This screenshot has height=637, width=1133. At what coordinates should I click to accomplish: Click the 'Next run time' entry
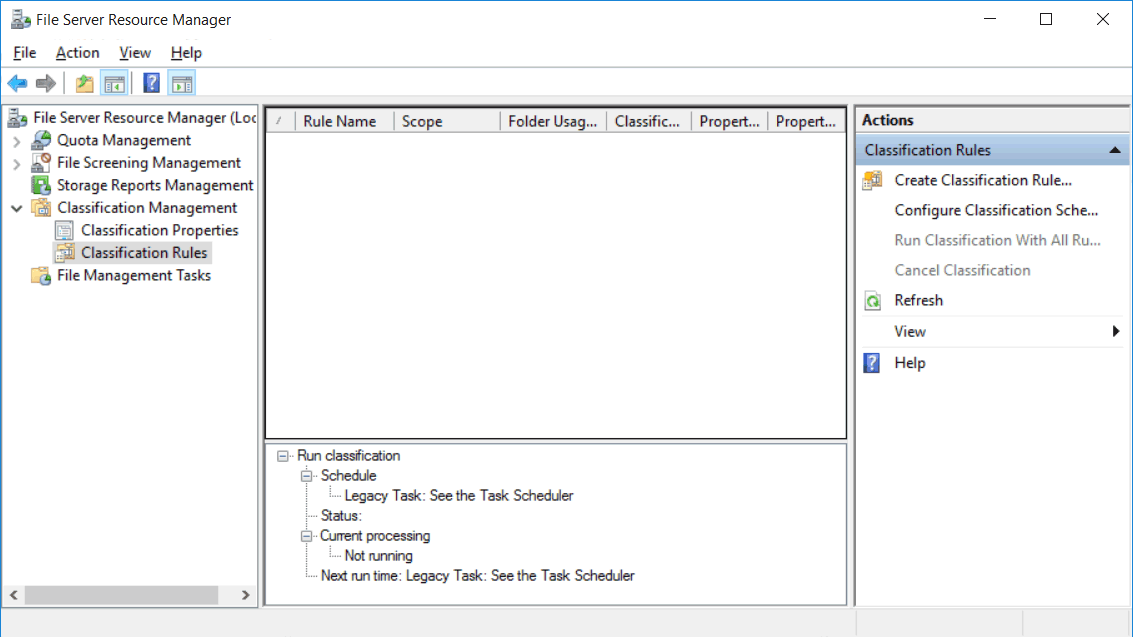coord(478,576)
